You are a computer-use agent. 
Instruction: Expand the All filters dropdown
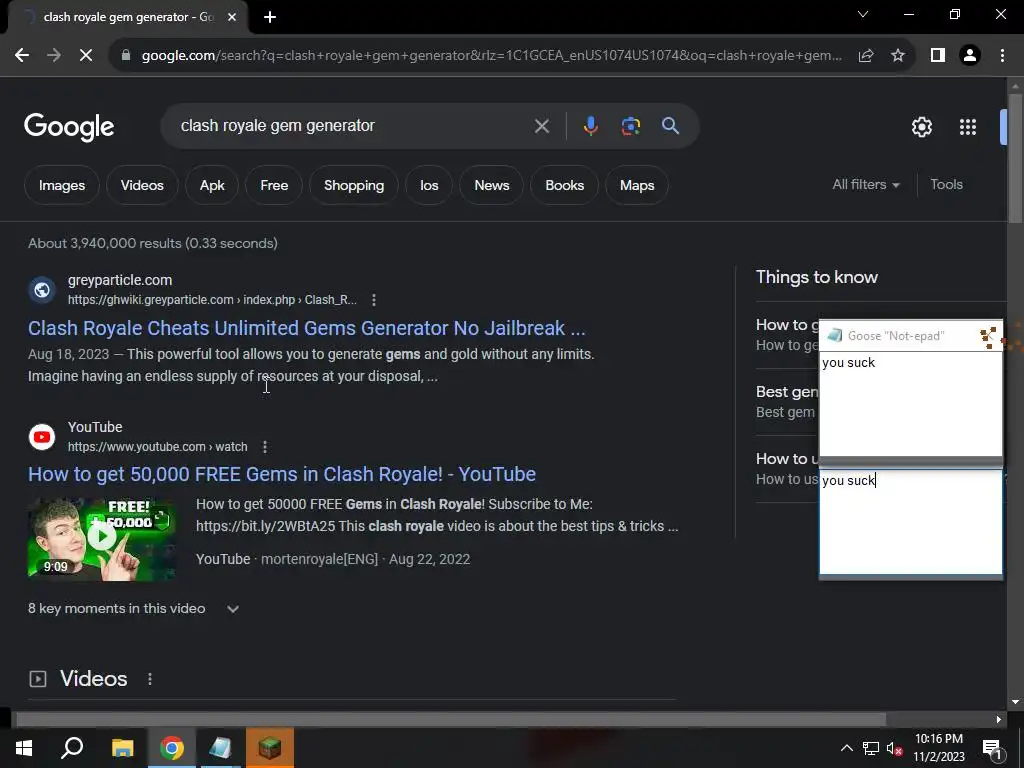tap(866, 185)
